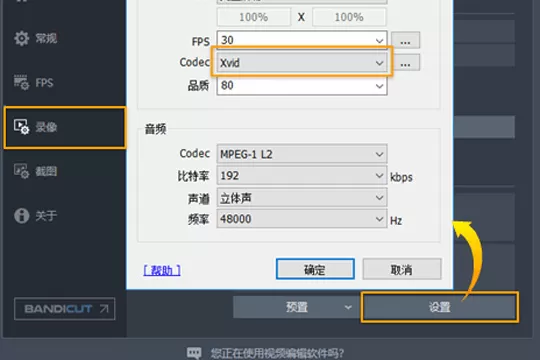Click the 帮助 help link
The width and height of the screenshot is (540, 360).
pos(162,270)
